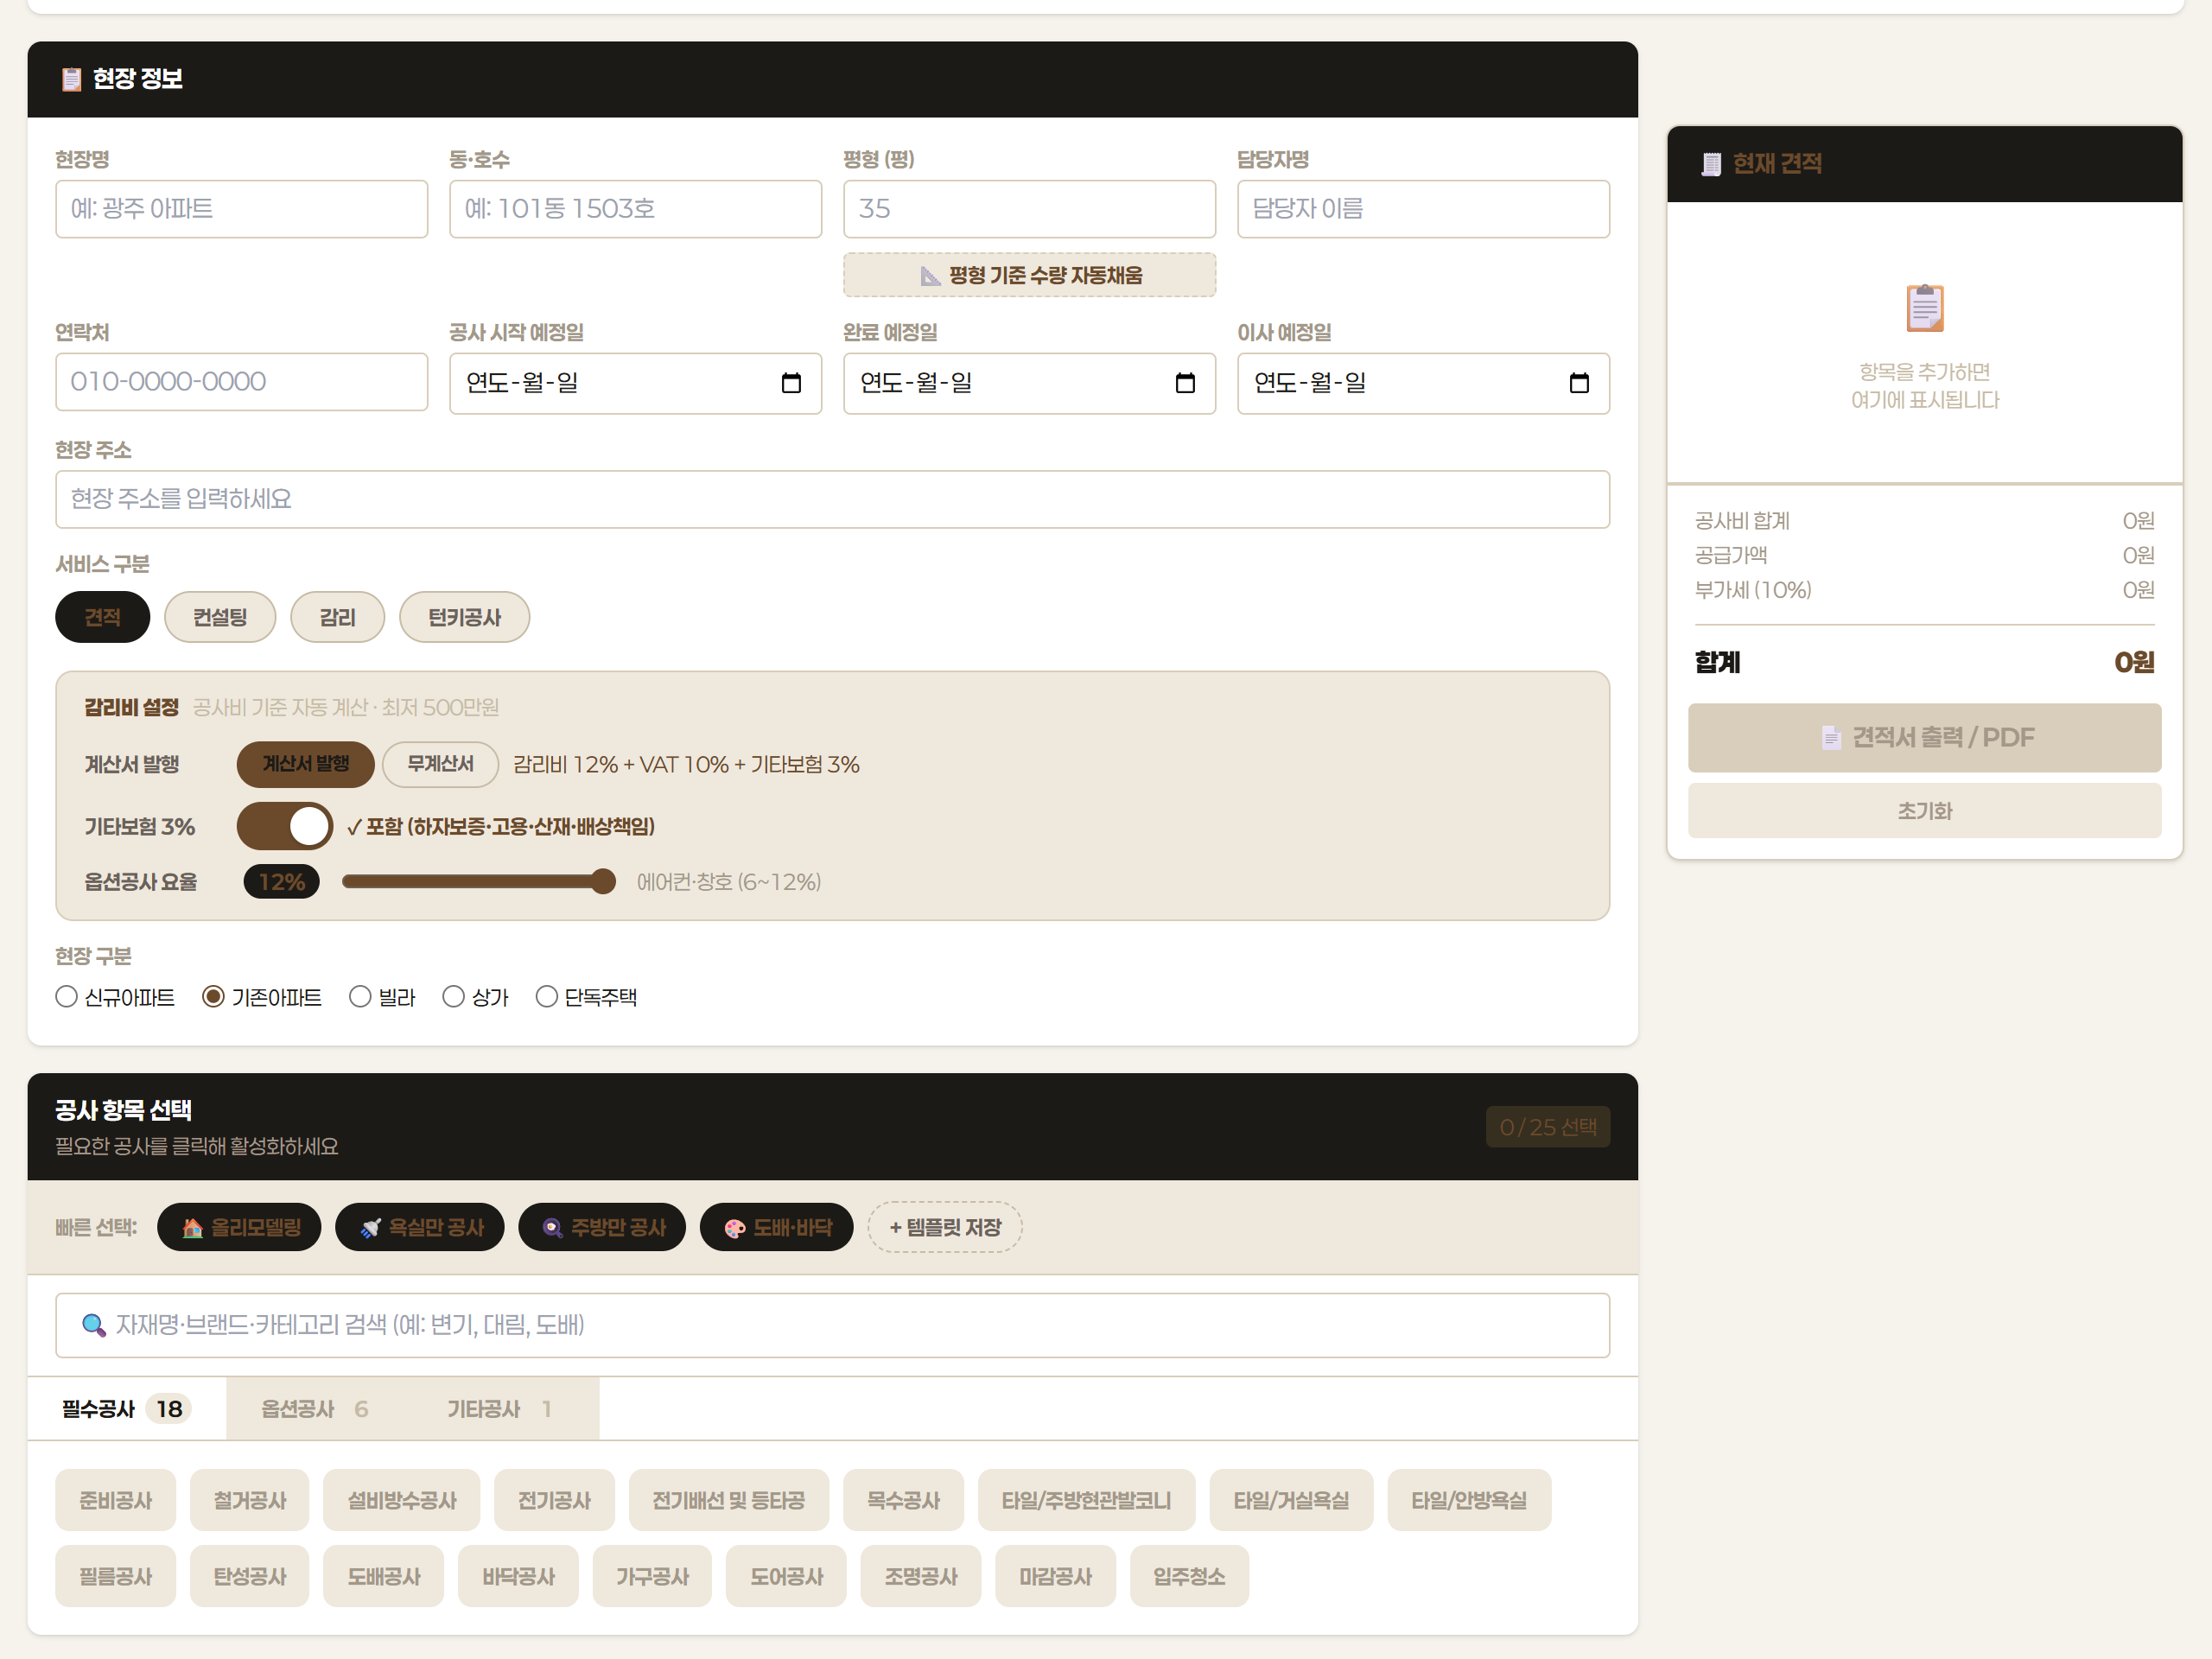Activate the 철거공사 work item

click(x=249, y=1500)
